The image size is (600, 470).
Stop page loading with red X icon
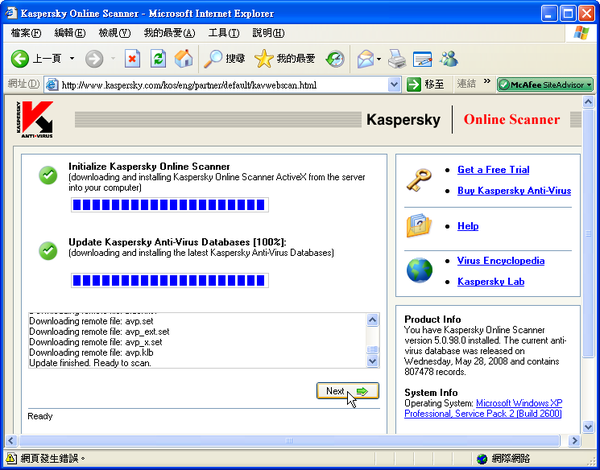tap(132, 59)
